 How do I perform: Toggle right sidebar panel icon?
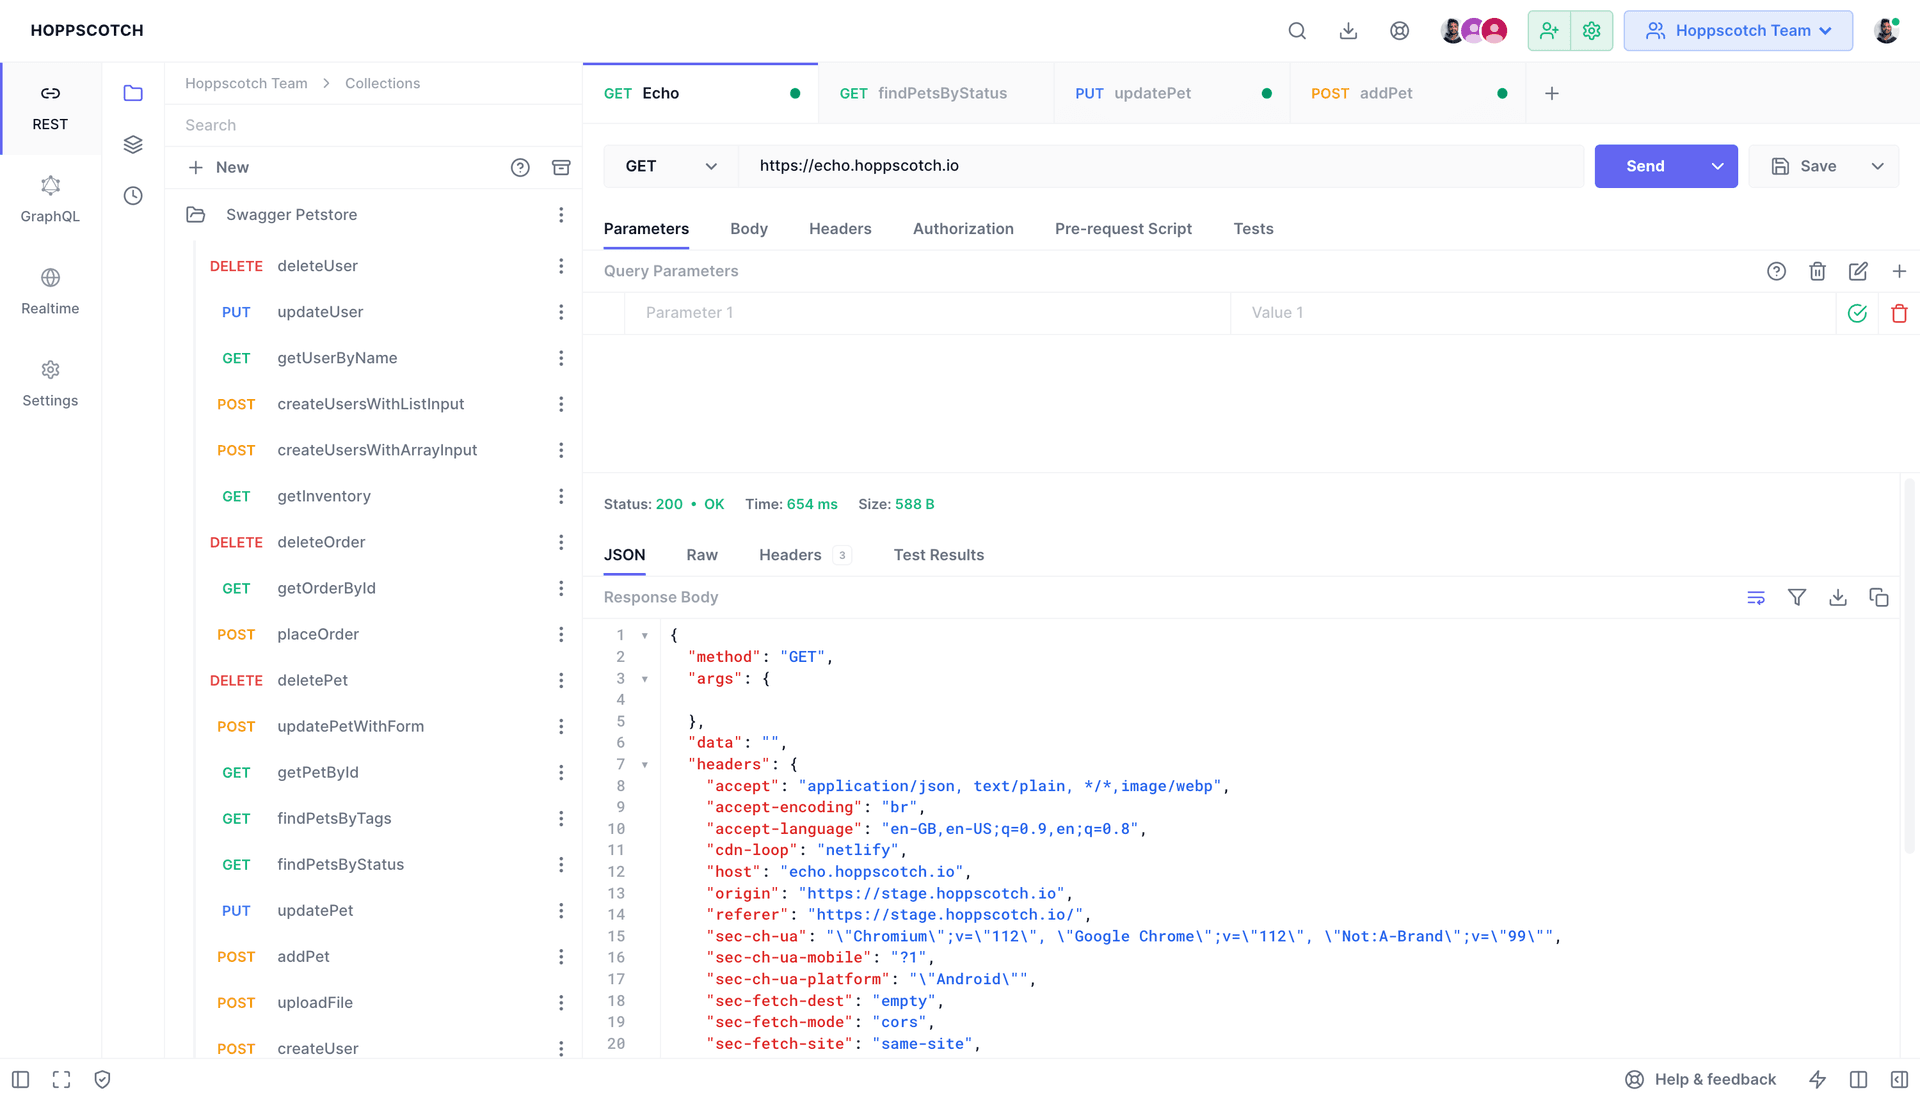(1899, 1079)
